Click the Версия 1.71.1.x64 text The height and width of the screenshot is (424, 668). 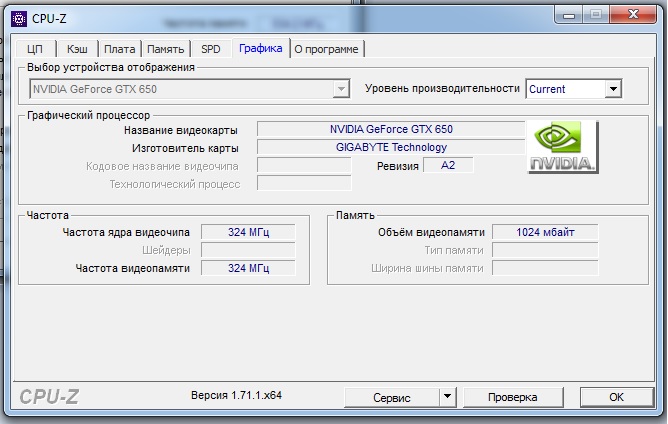(x=236, y=395)
